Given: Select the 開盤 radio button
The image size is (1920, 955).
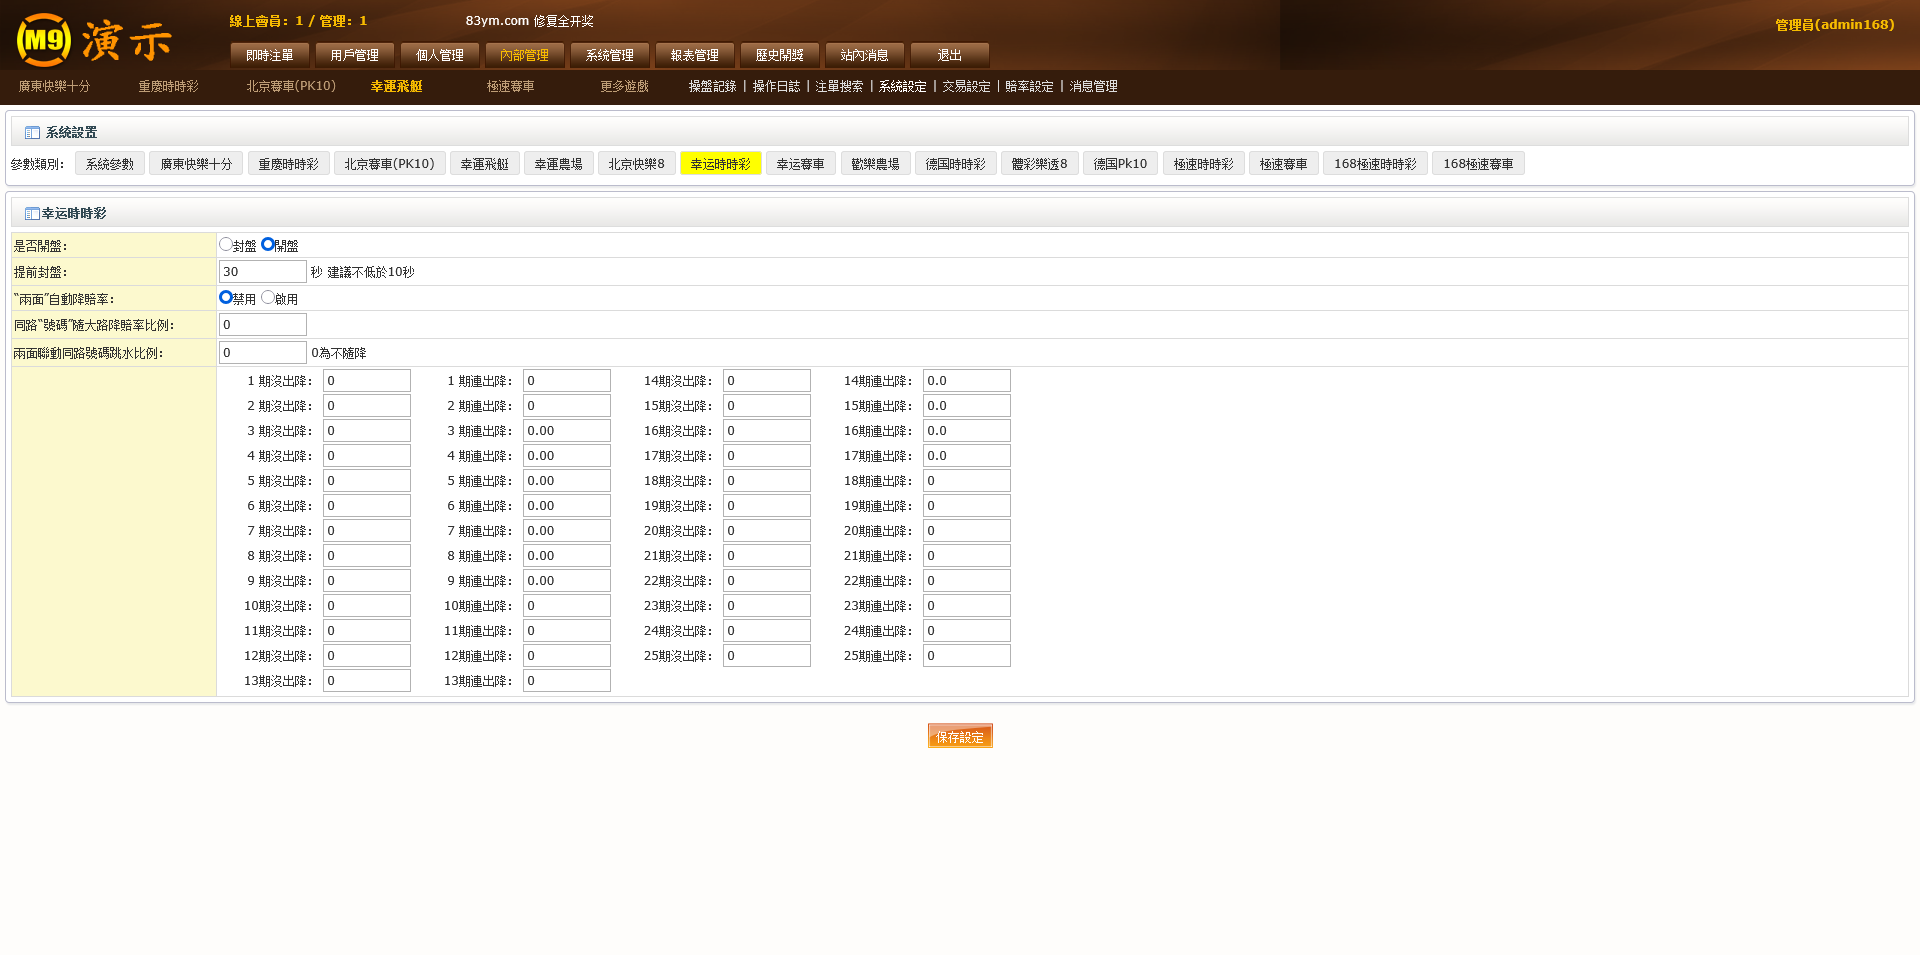Looking at the screenshot, I should (x=268, y=244).
